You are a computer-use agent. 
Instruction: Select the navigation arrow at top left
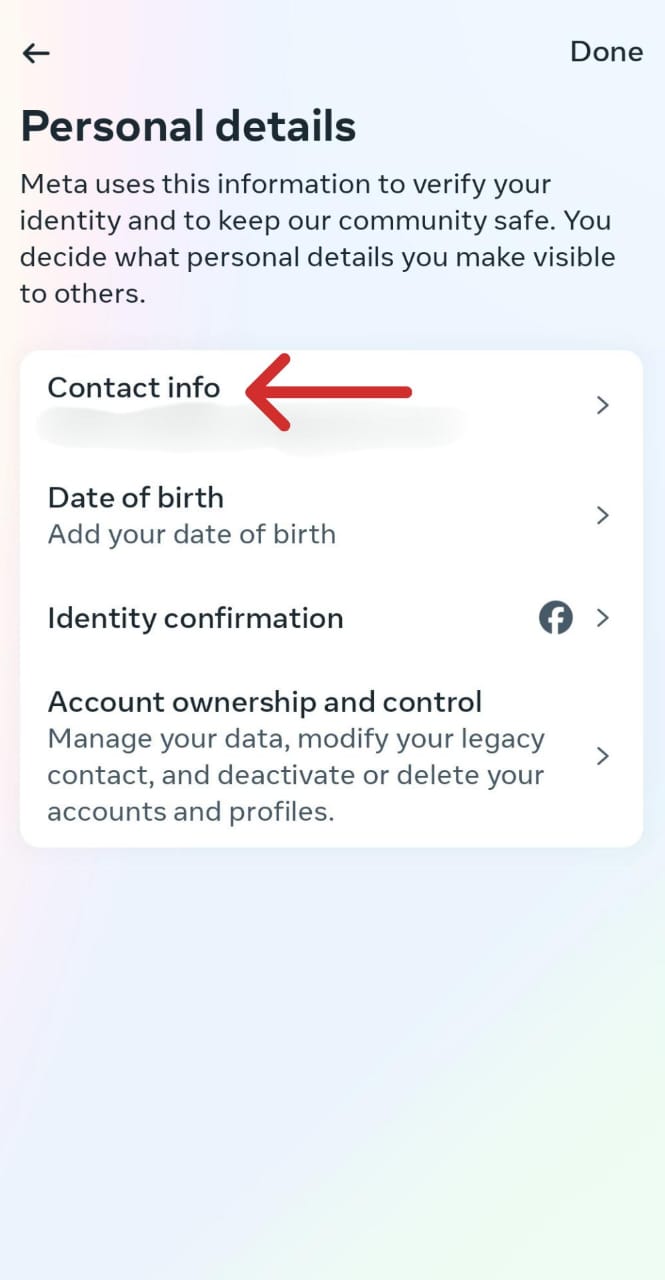coord(35,52)
